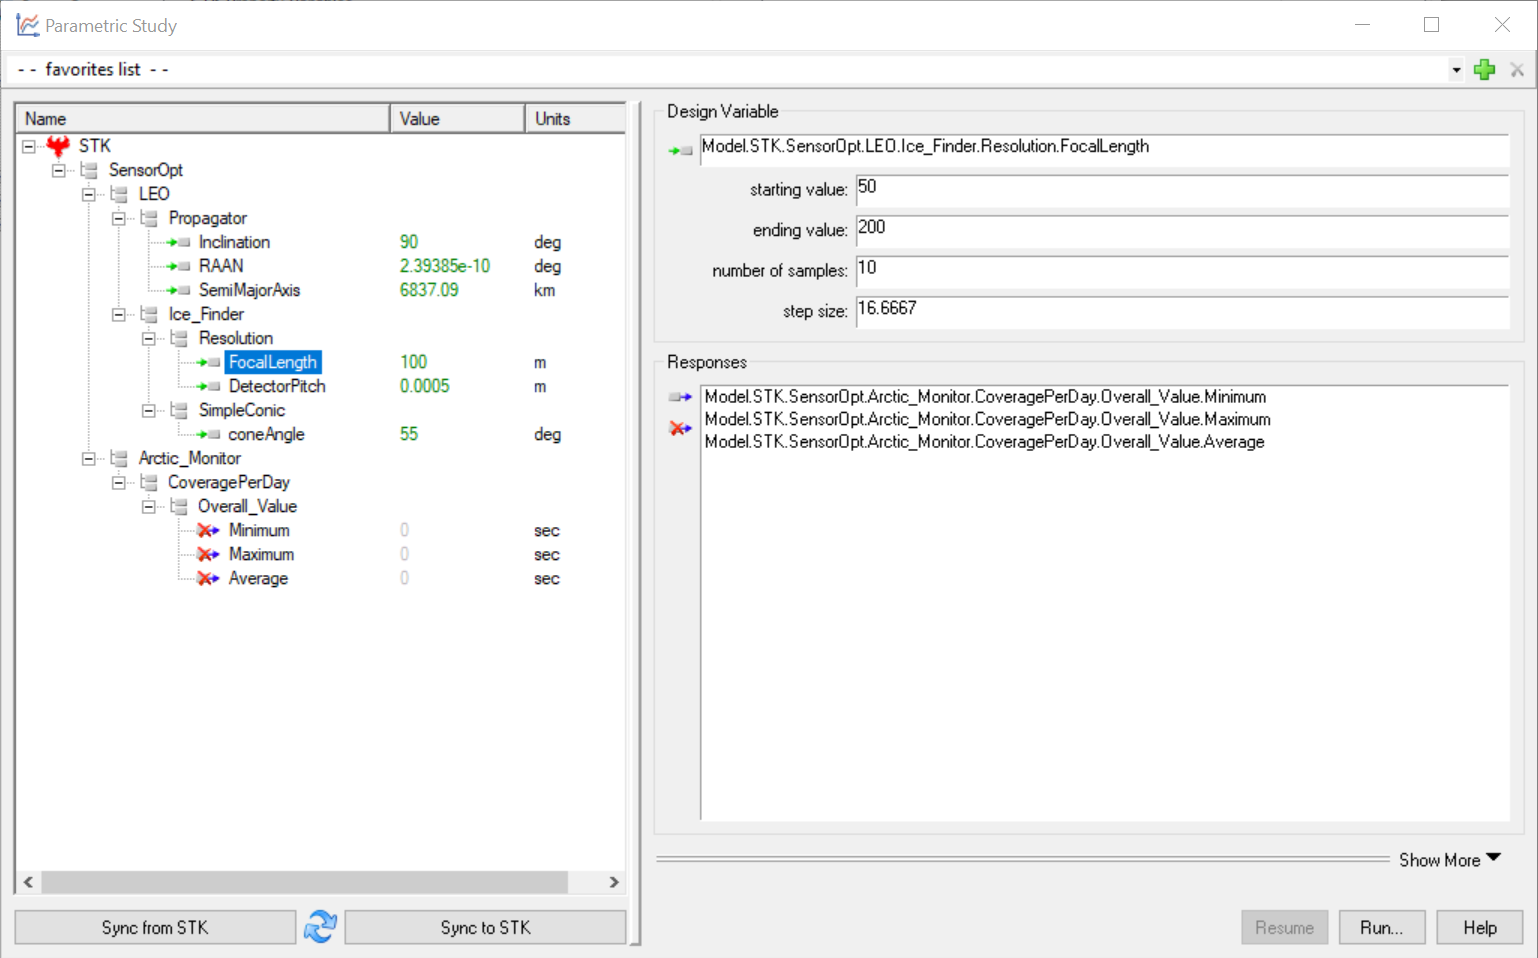This screenshot has width=1538, height=958.
Task: Click the Propagator folder icon
Action: click(150, 218)
